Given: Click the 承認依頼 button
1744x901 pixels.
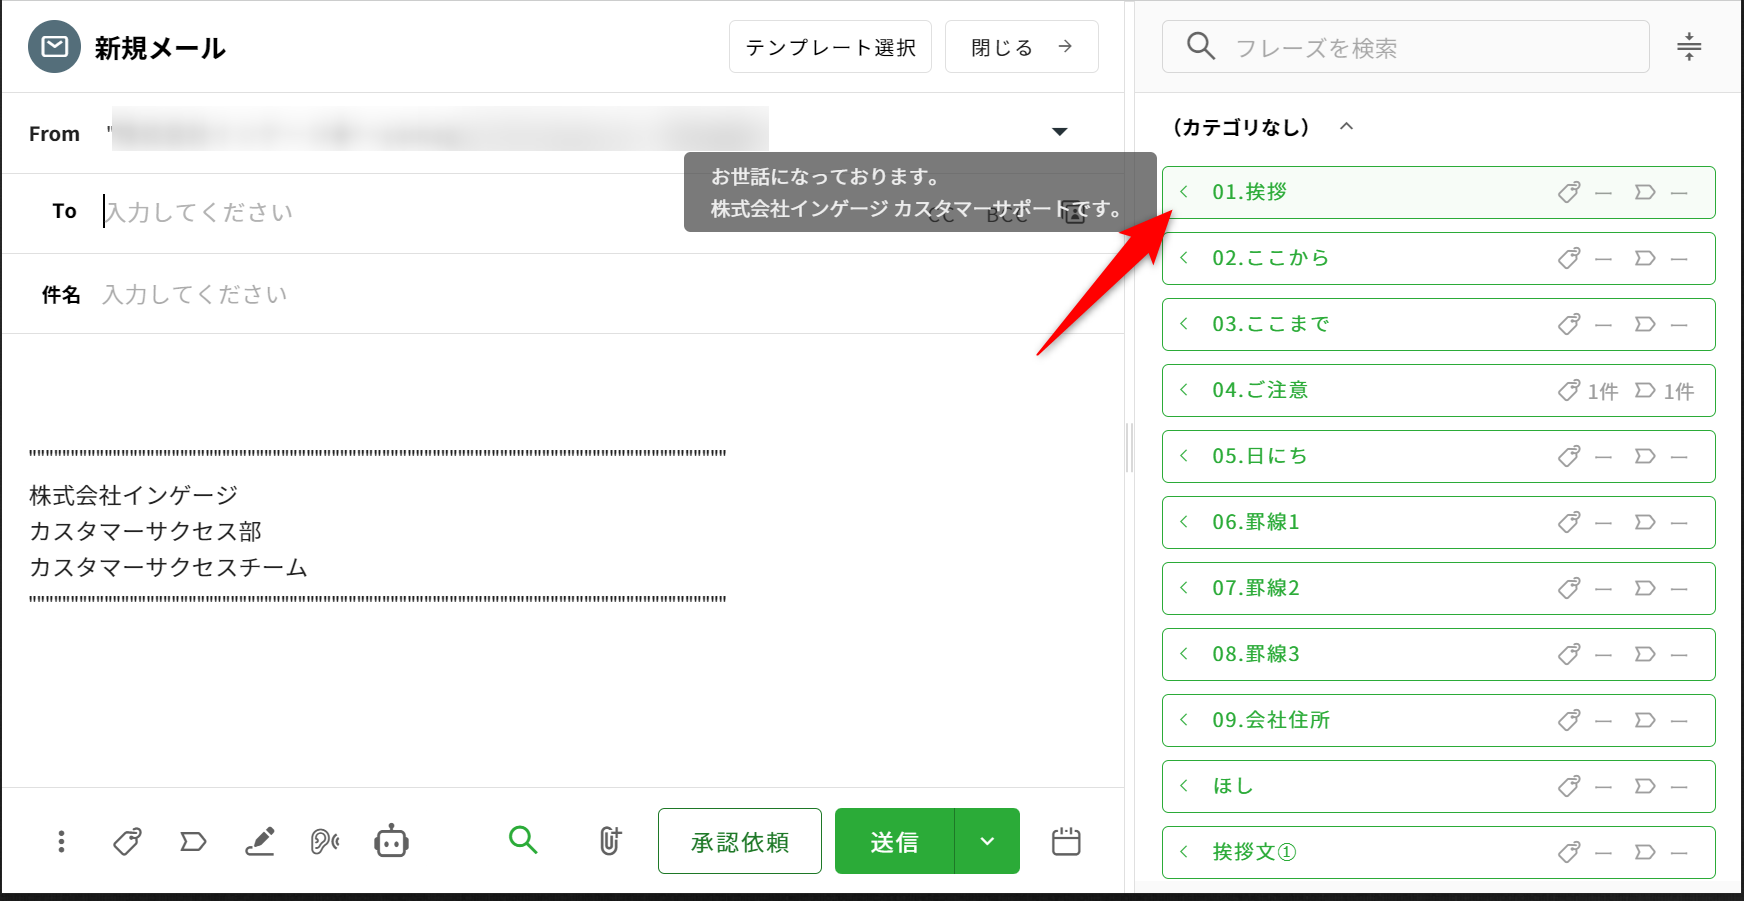Looking at the screenshot, I should click(x=740, y=842).
